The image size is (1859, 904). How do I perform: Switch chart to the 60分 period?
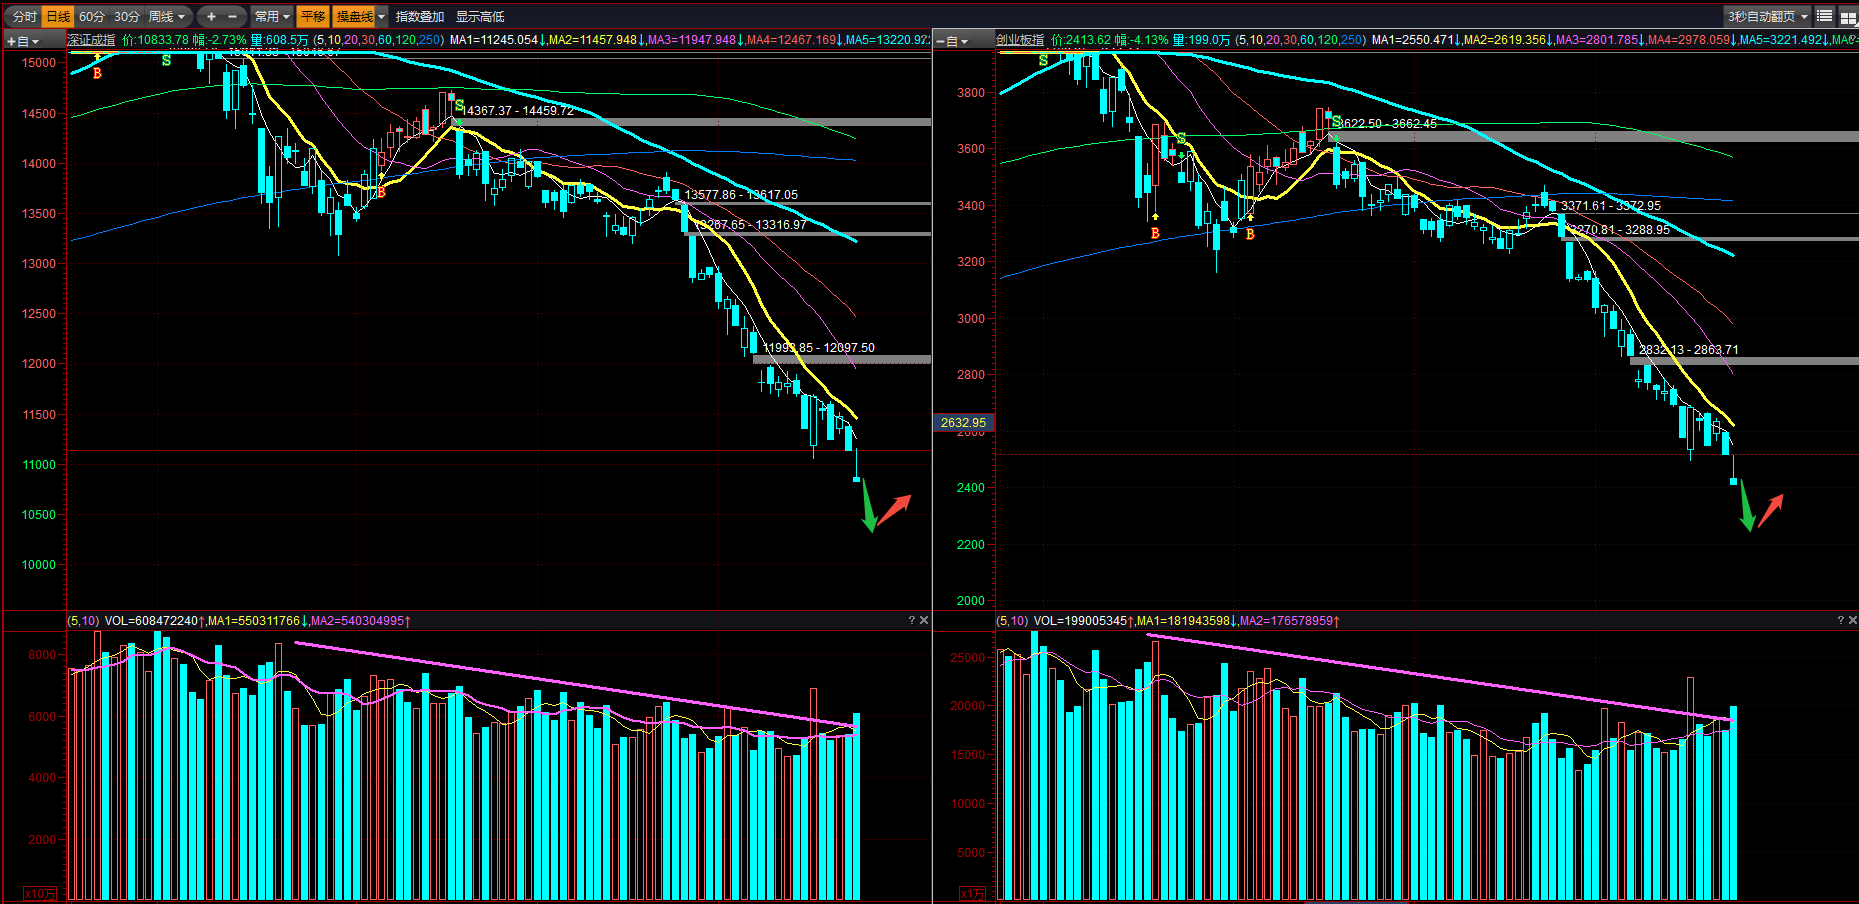(92, 16)
